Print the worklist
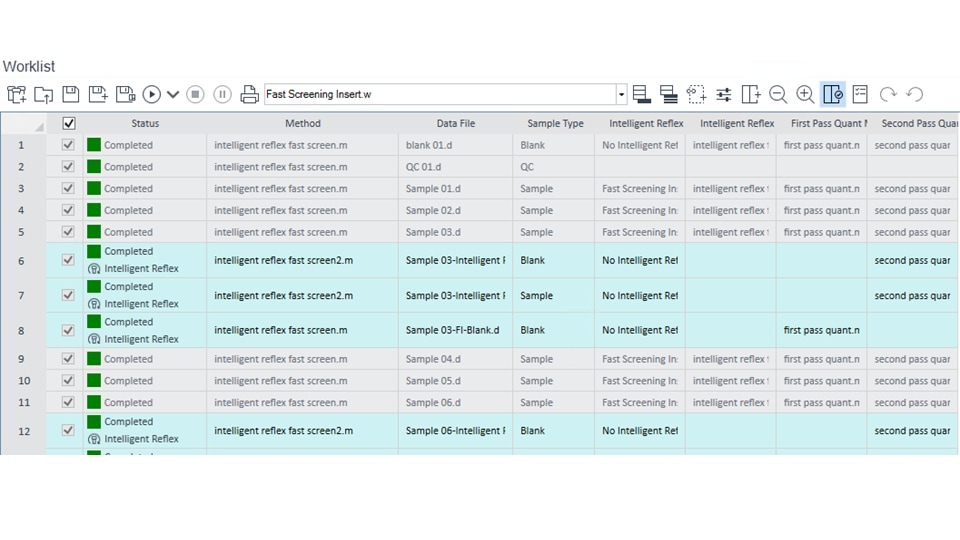The image size is (960, 540). (249, 94)
